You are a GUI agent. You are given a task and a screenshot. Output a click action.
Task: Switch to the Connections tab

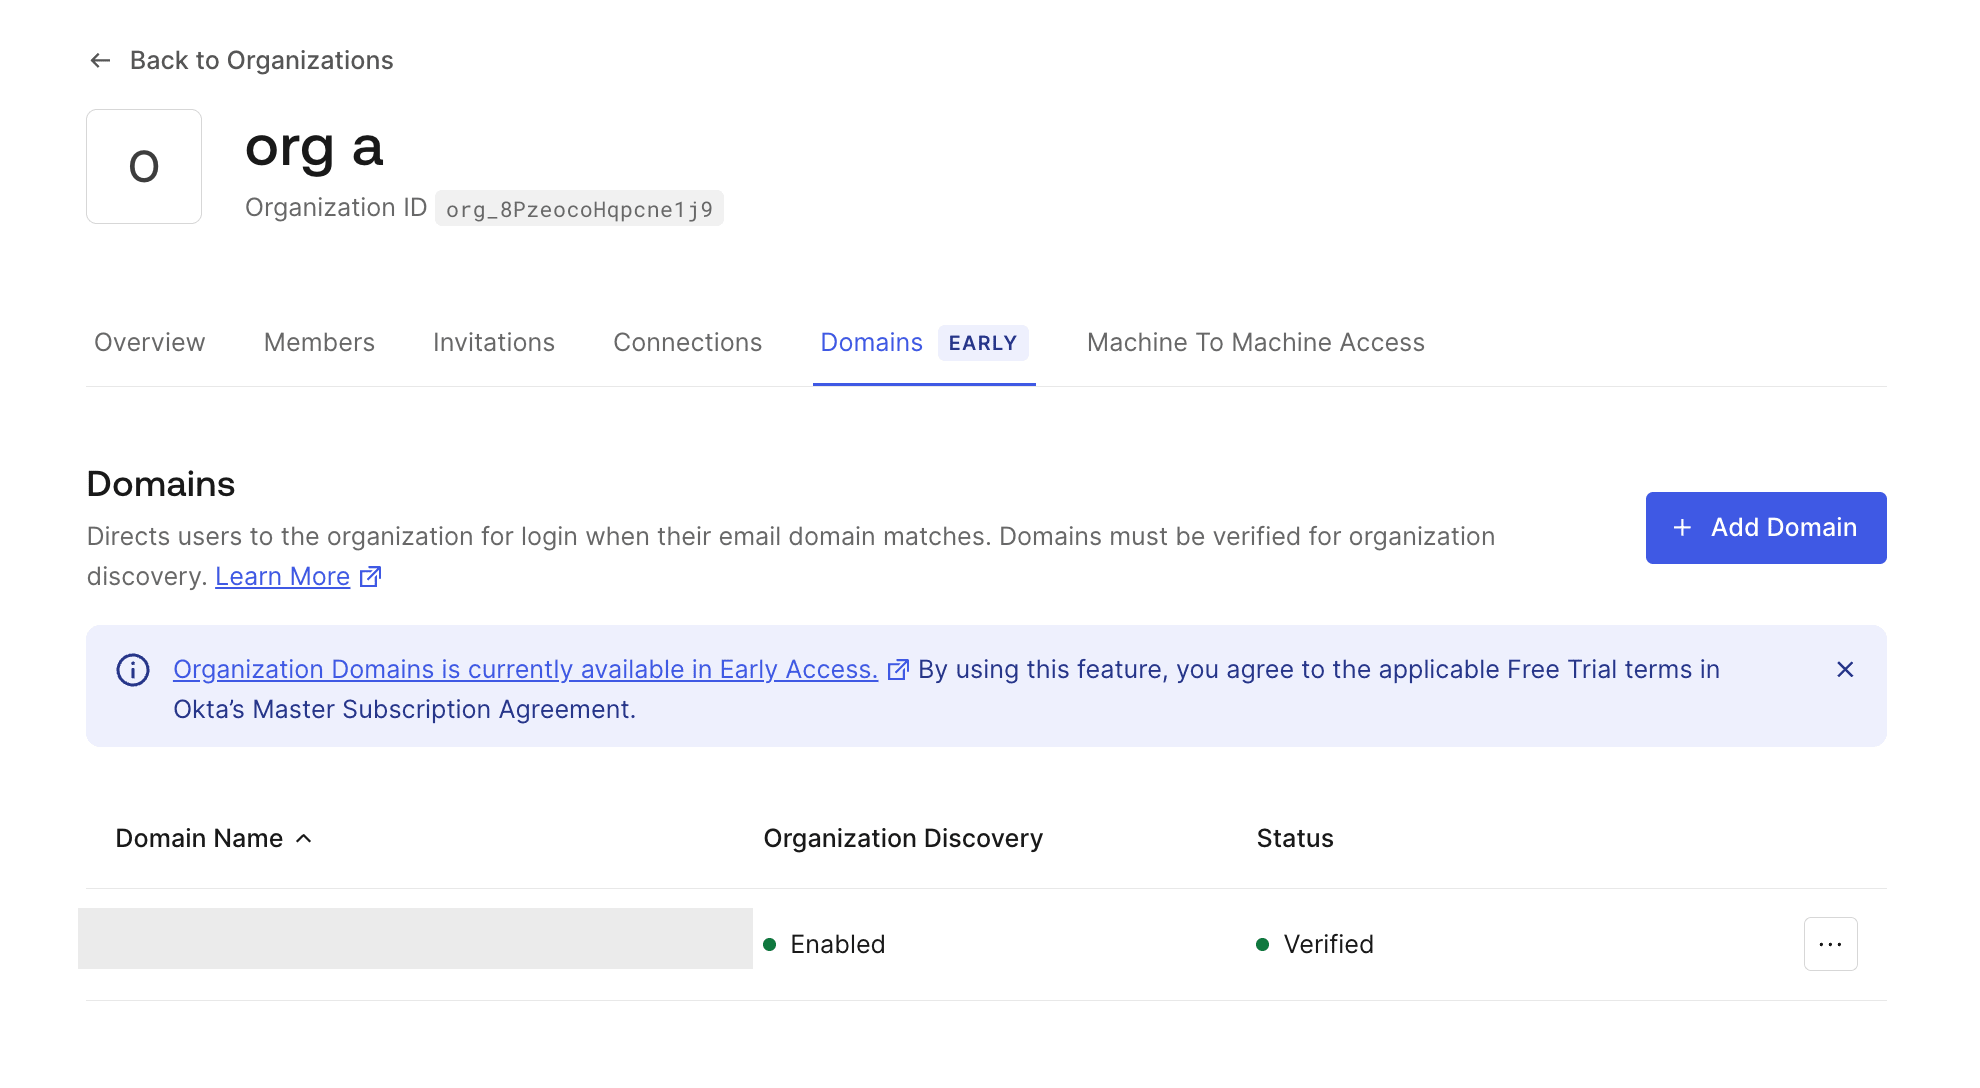point(687,342)
